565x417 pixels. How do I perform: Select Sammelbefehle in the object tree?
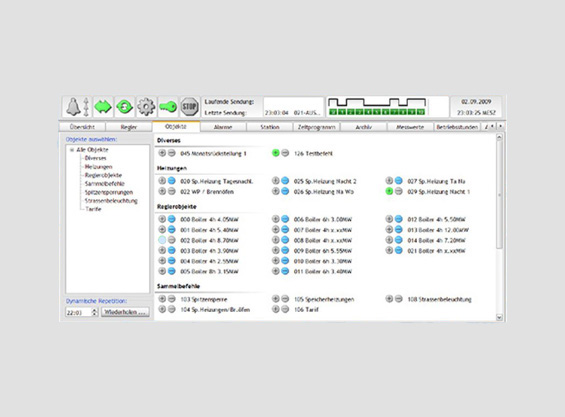[104, 183]
